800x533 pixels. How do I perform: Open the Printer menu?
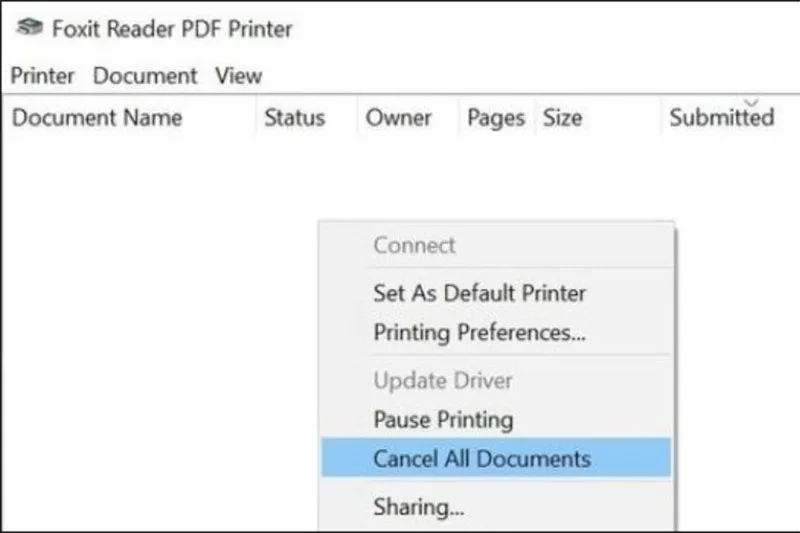click(x=42, y=76)
